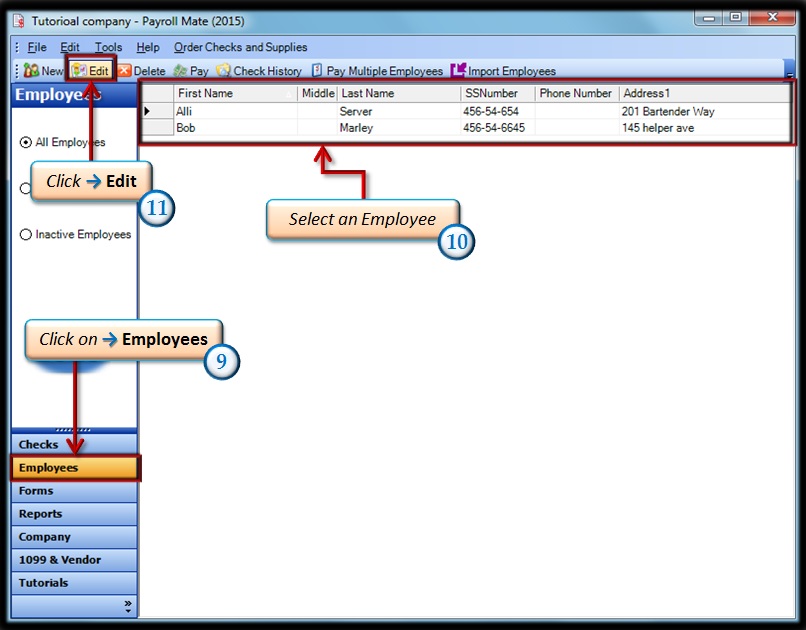The image size is (806, 630).
Task: Click the Middle column header
Action: (x=318, y=94)
